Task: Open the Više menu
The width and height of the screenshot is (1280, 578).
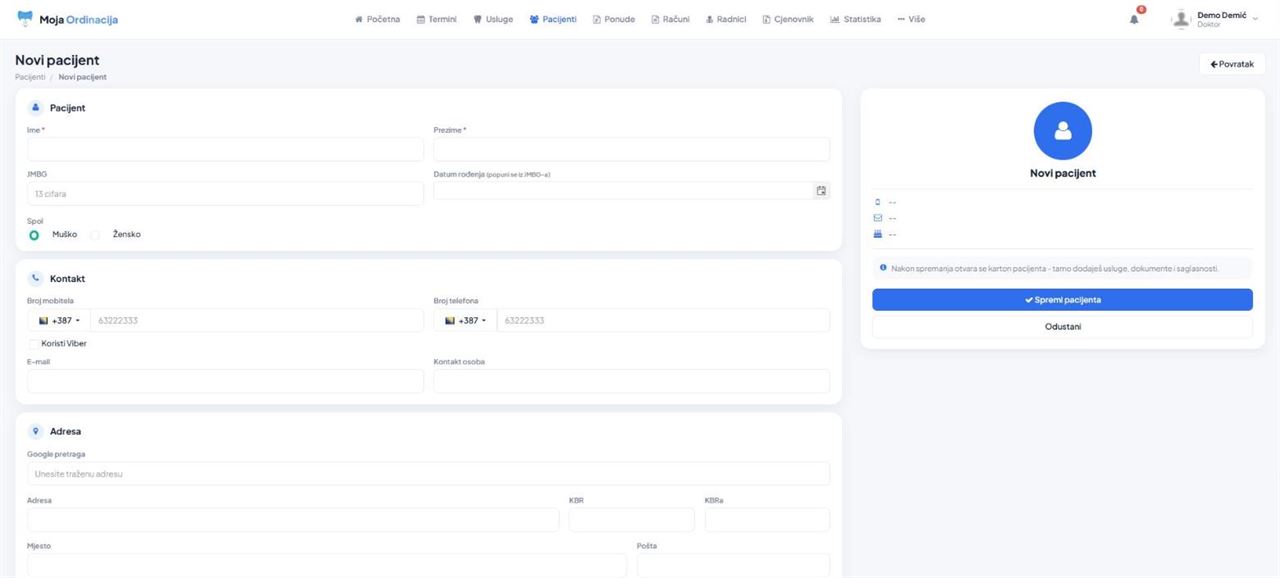Action: [911, 19]
